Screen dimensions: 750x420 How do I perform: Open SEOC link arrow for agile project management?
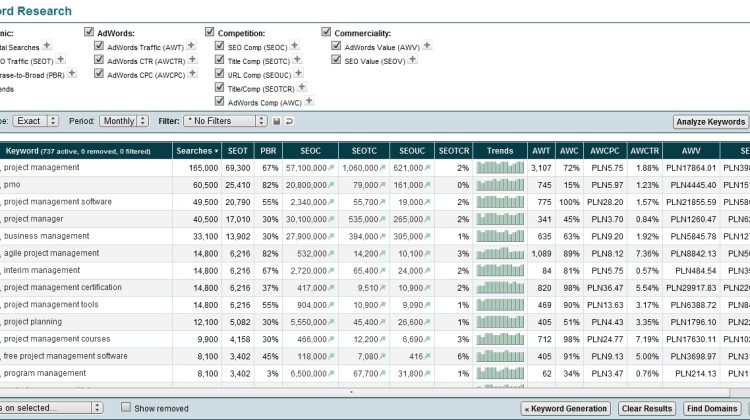click(331, 254)
